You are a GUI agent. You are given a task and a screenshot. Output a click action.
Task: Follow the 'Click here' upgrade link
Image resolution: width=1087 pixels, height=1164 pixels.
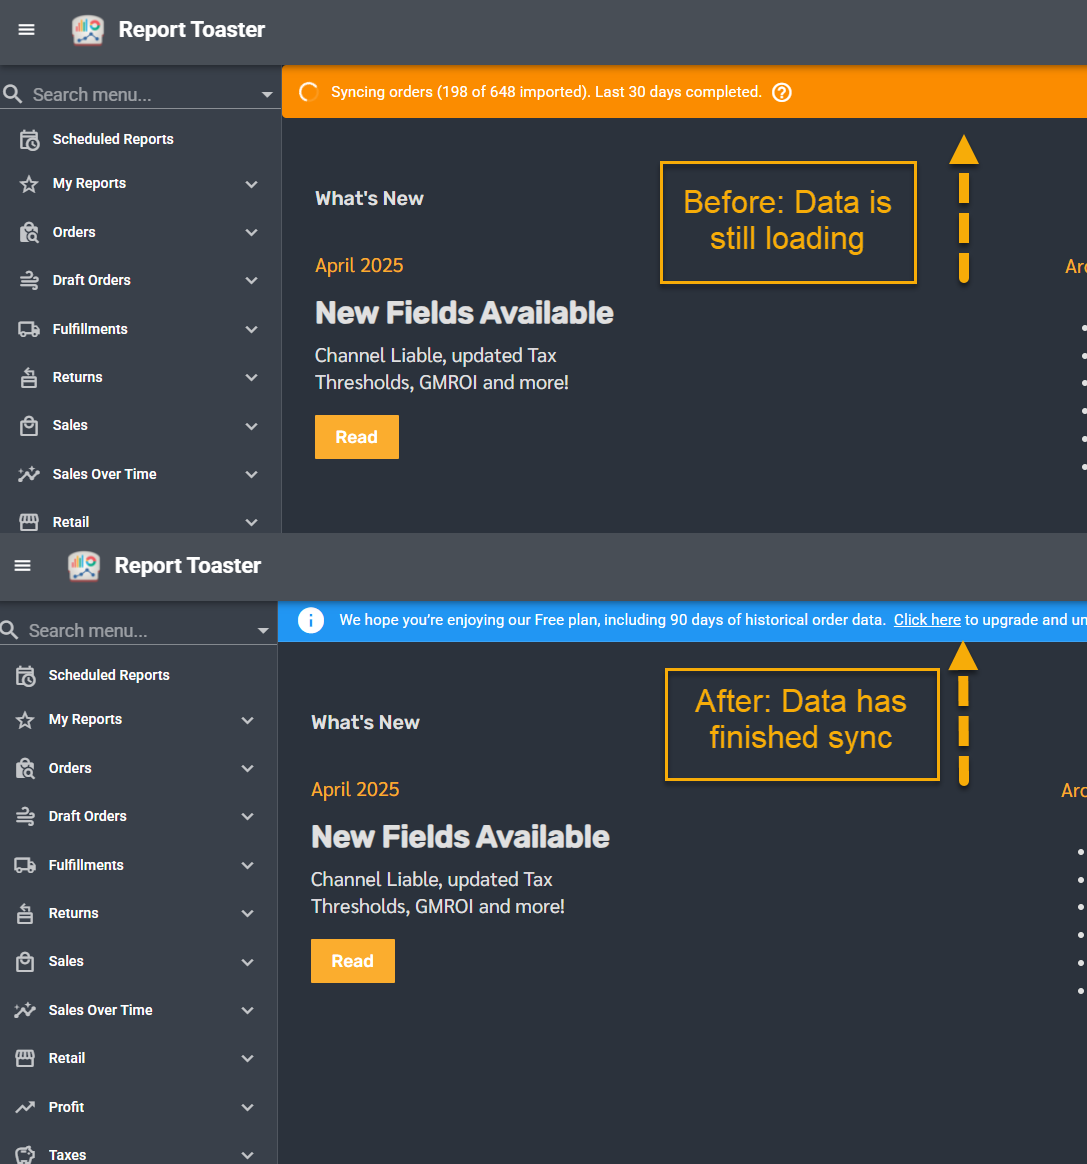tap(927, 620)
